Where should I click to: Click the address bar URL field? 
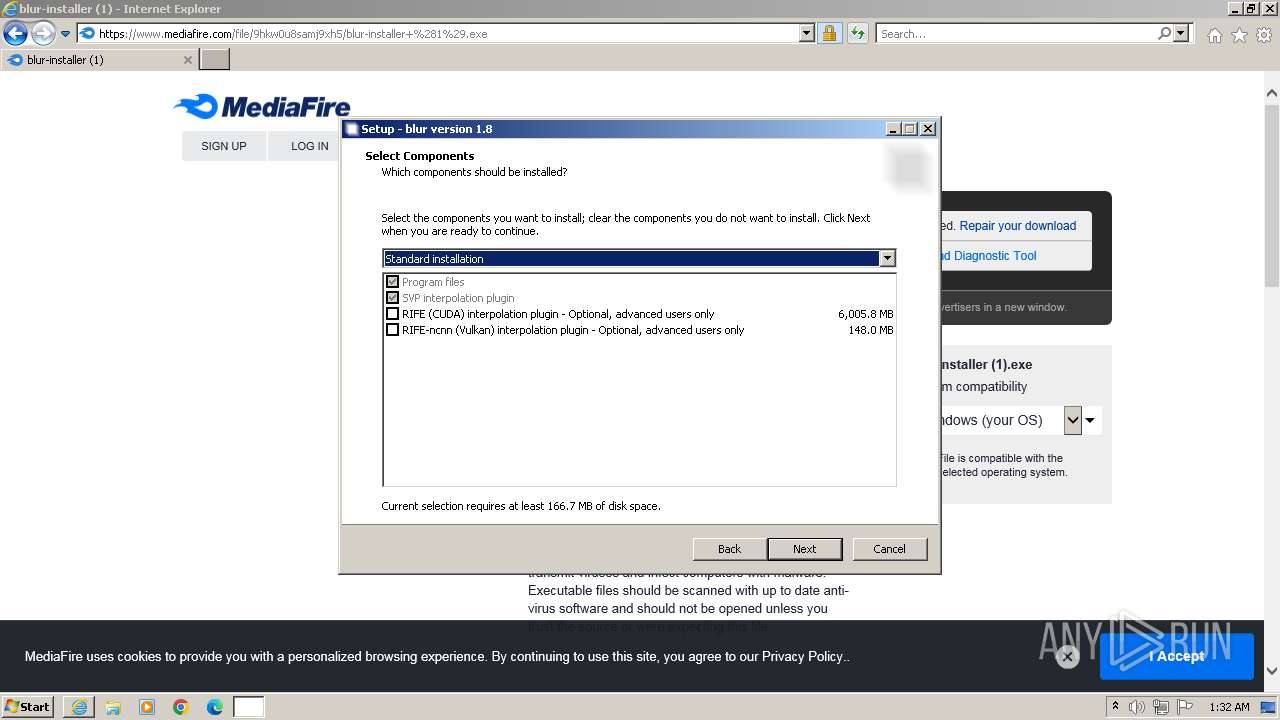(x=447, y=33)
